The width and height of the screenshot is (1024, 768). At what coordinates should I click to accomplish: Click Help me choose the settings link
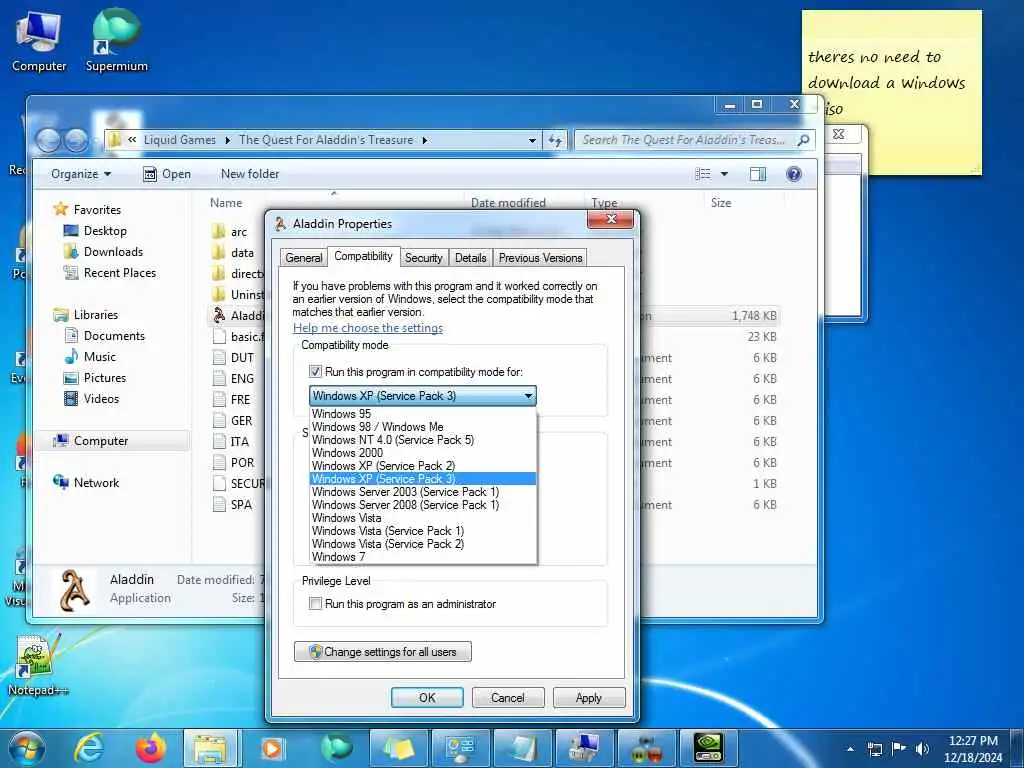[x=368, y=328]
